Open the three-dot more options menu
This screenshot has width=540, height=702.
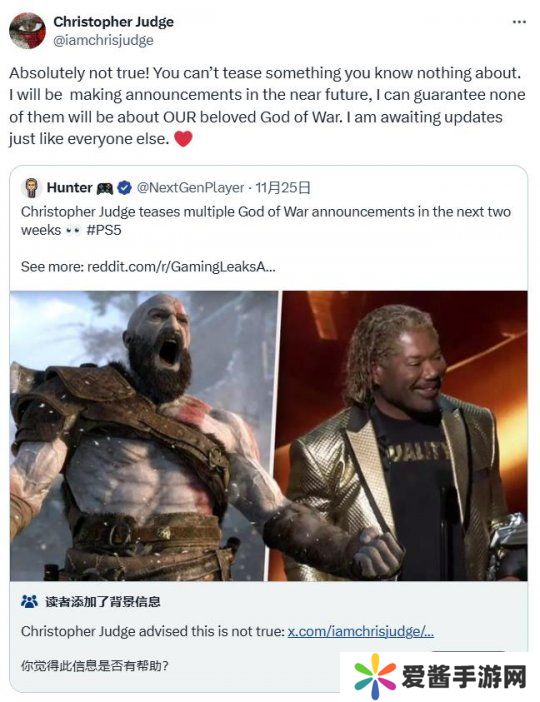pos(519,22)
